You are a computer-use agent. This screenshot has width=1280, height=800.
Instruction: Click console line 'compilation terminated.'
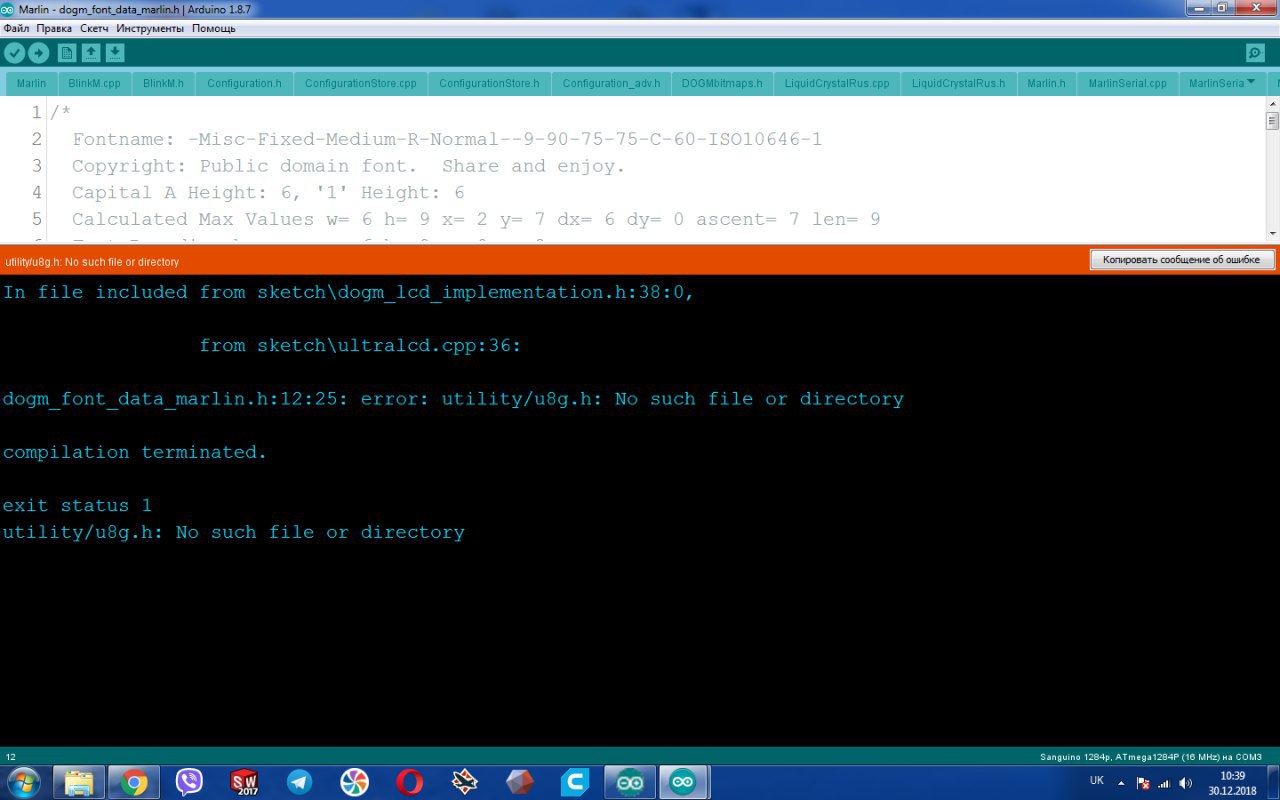[x=135, y=452]
